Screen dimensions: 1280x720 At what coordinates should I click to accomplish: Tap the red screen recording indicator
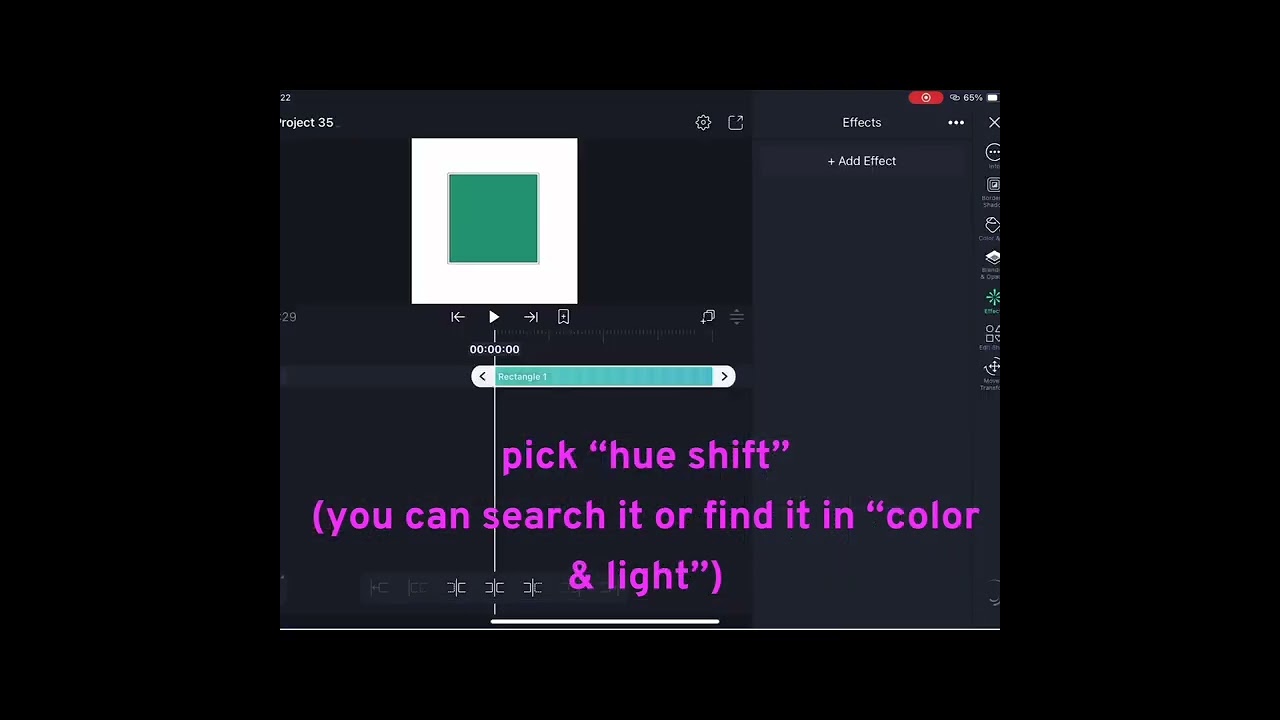pyautogui.click(x=925, y=97)
